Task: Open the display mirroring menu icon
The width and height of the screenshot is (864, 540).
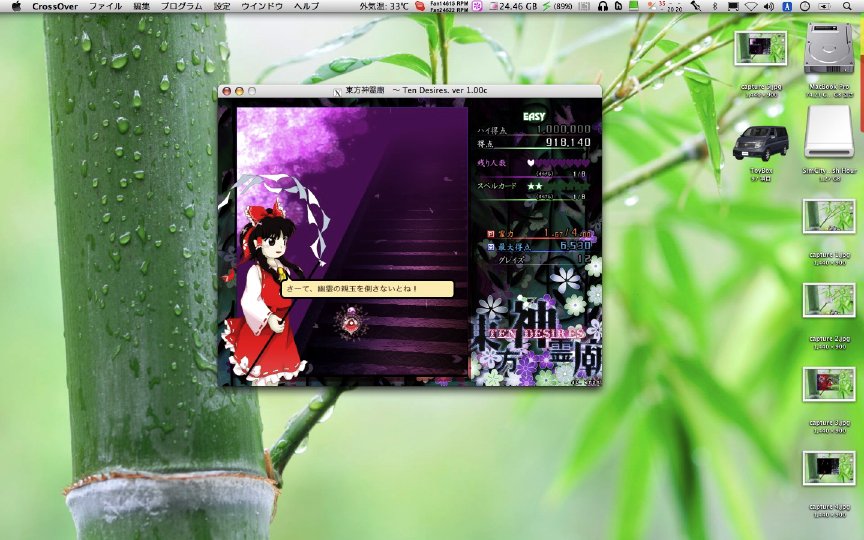Action: click(x=733, y=7)
